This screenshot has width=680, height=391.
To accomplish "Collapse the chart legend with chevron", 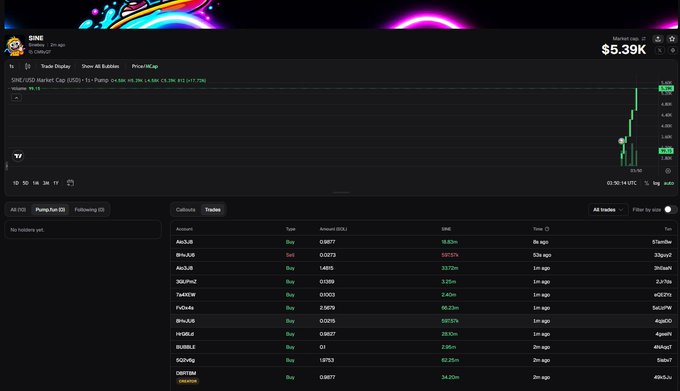I will (x=16, y=98).
